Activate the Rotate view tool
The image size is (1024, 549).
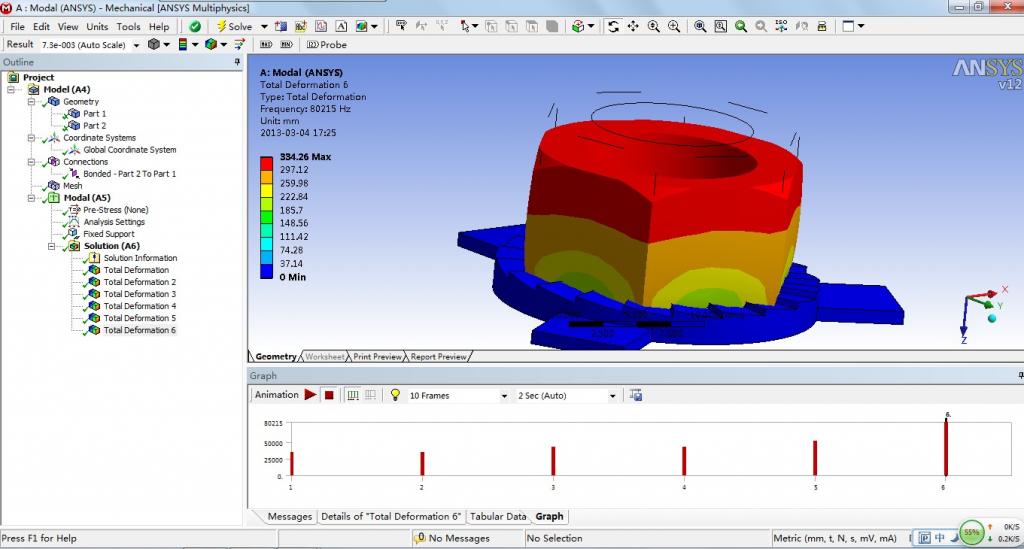pos(613,26)
